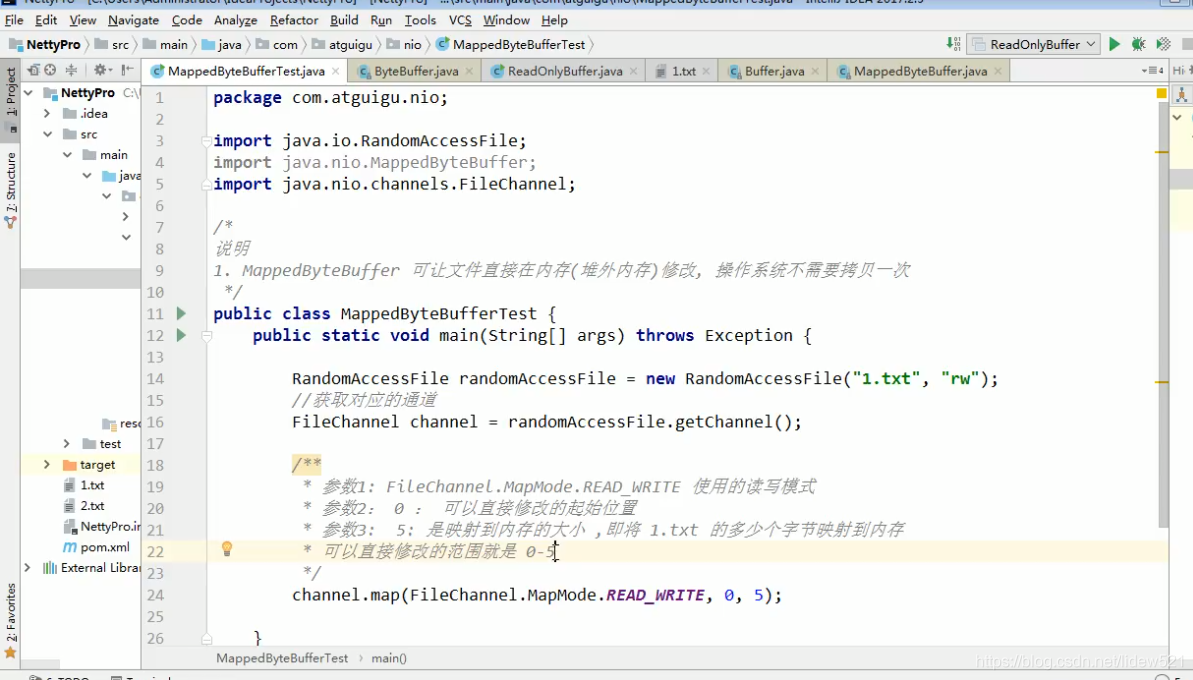Image resolution: width=1193 pixels, height=680 pixels.
Task: Switch to ReadOnlyBuffer.java tab
Action: coord(565,71)
